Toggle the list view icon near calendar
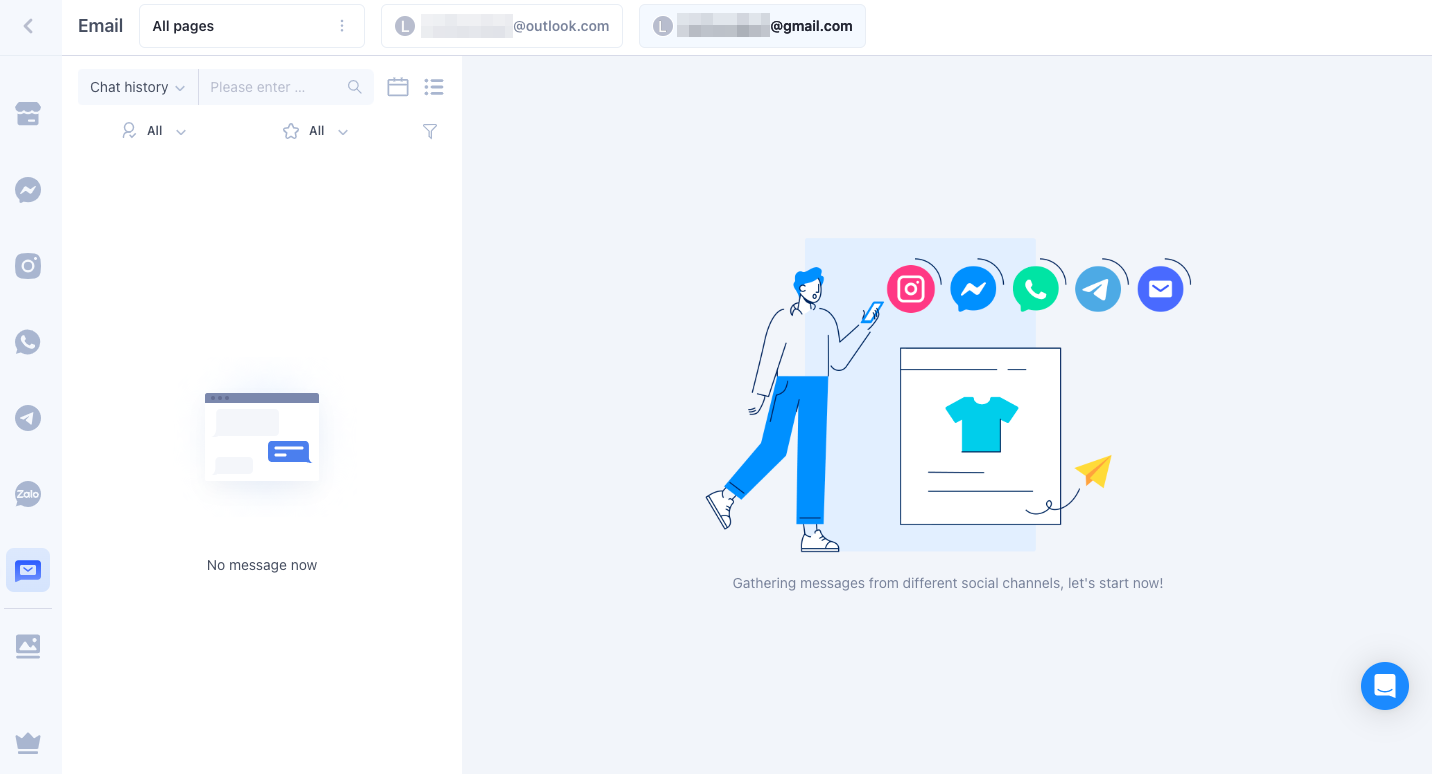The image size is (1432, 774). pyautogui.click(x=433, y=87)
